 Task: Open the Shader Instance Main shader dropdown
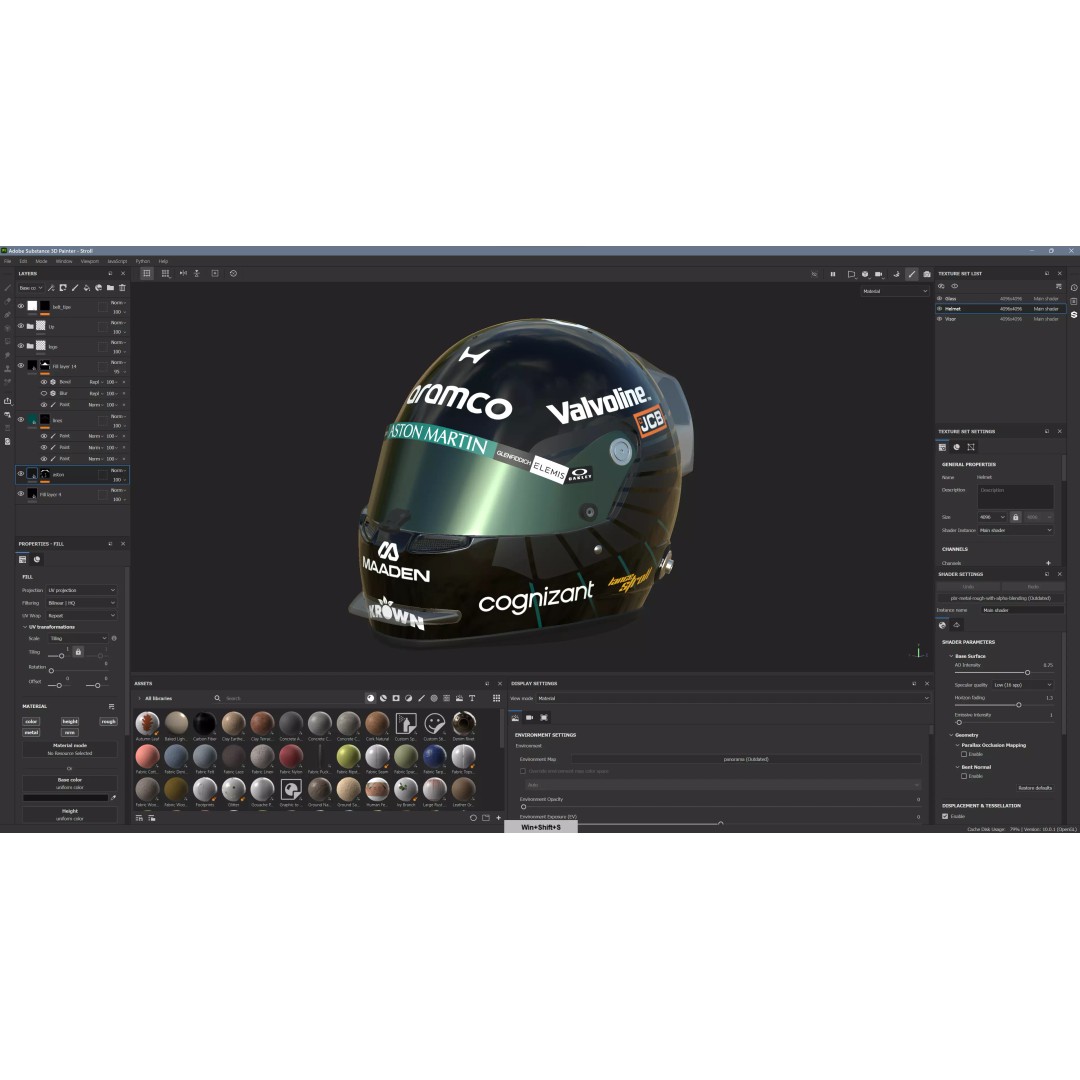[1015, 530]
